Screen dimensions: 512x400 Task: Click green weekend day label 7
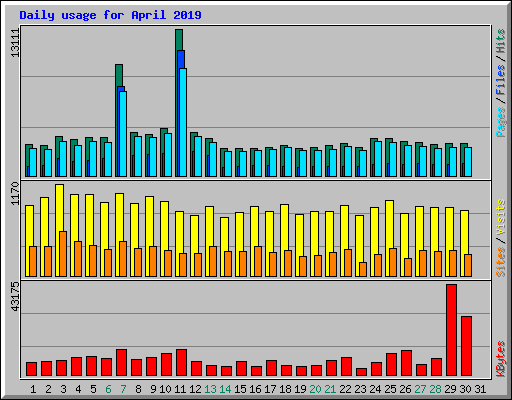pyautogui.click(x=123, y=389)
